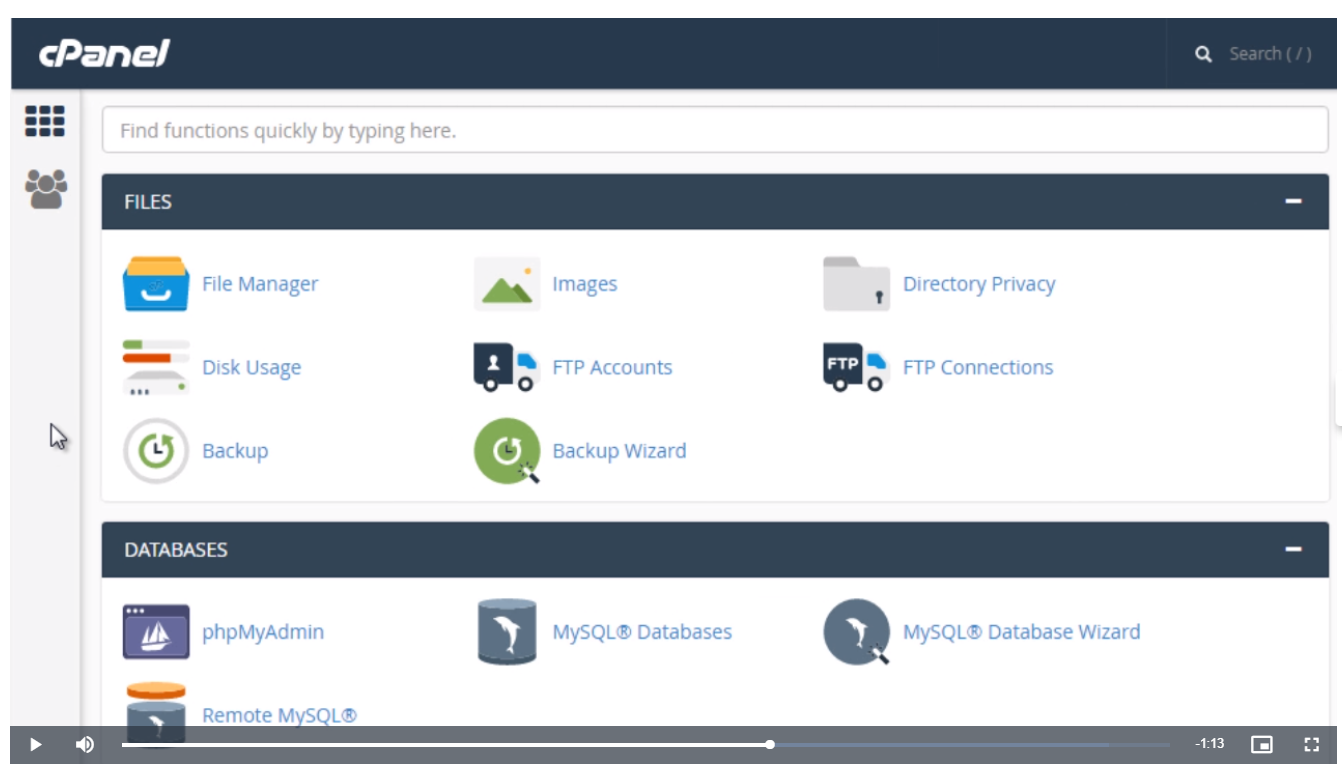The height and width of the screenshot is (765, 1342).
Task: Click the MySQL Databases dolphin icon
Action: (x=507, y=632)
